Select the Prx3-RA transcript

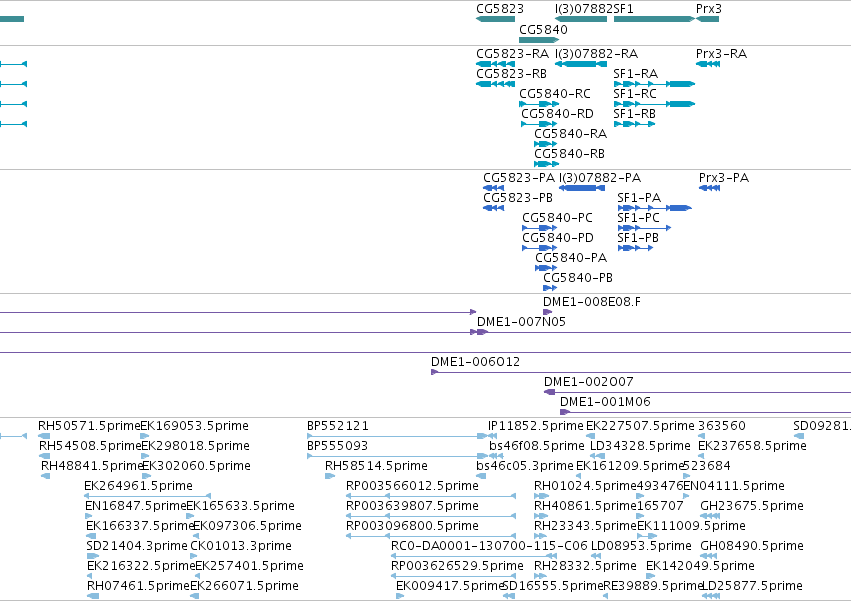708,64
